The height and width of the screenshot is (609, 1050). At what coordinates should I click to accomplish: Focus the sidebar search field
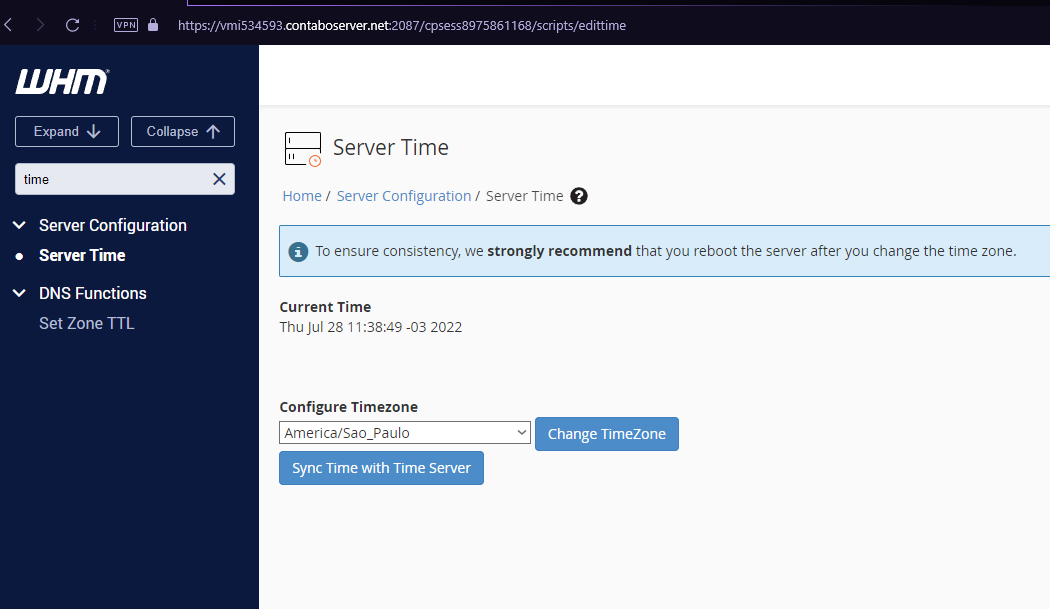coord(112,179)
